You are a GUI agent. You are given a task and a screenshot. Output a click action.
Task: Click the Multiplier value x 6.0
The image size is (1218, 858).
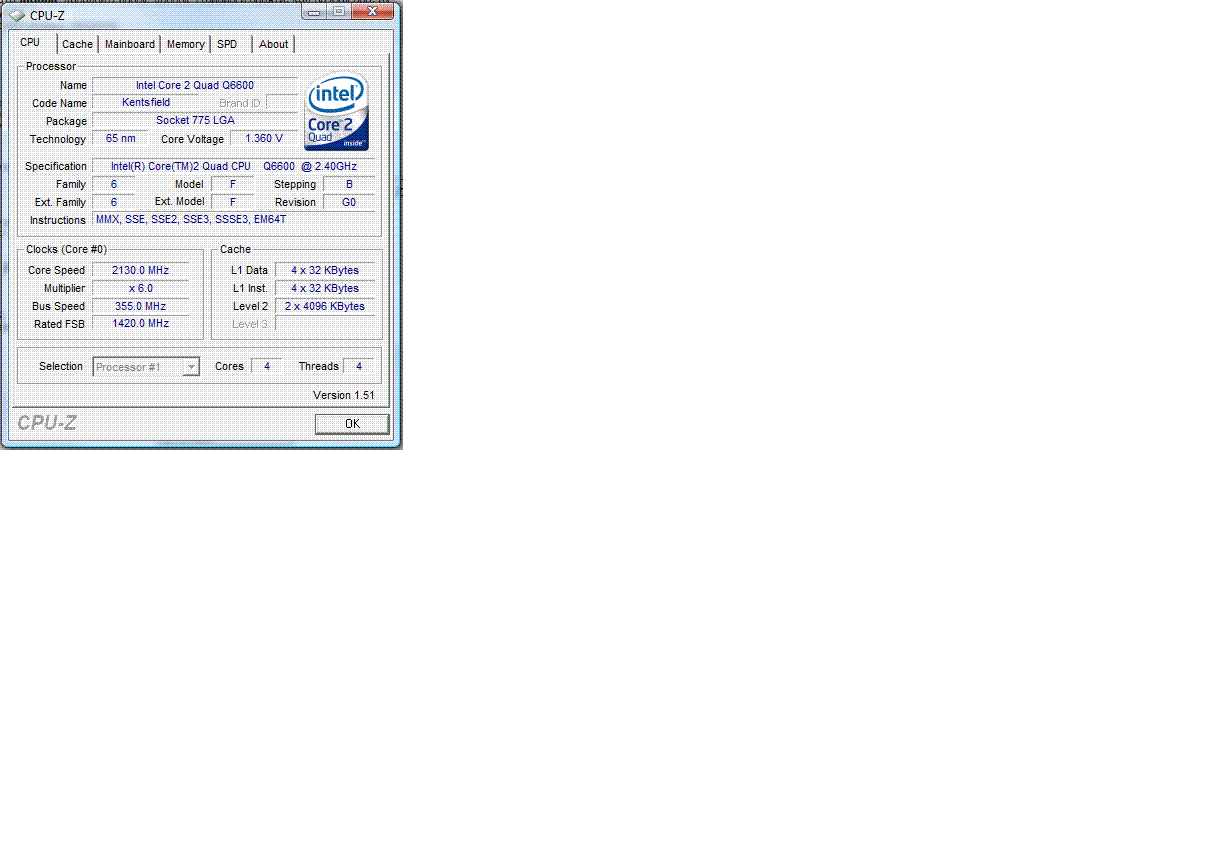click(140, 288)
